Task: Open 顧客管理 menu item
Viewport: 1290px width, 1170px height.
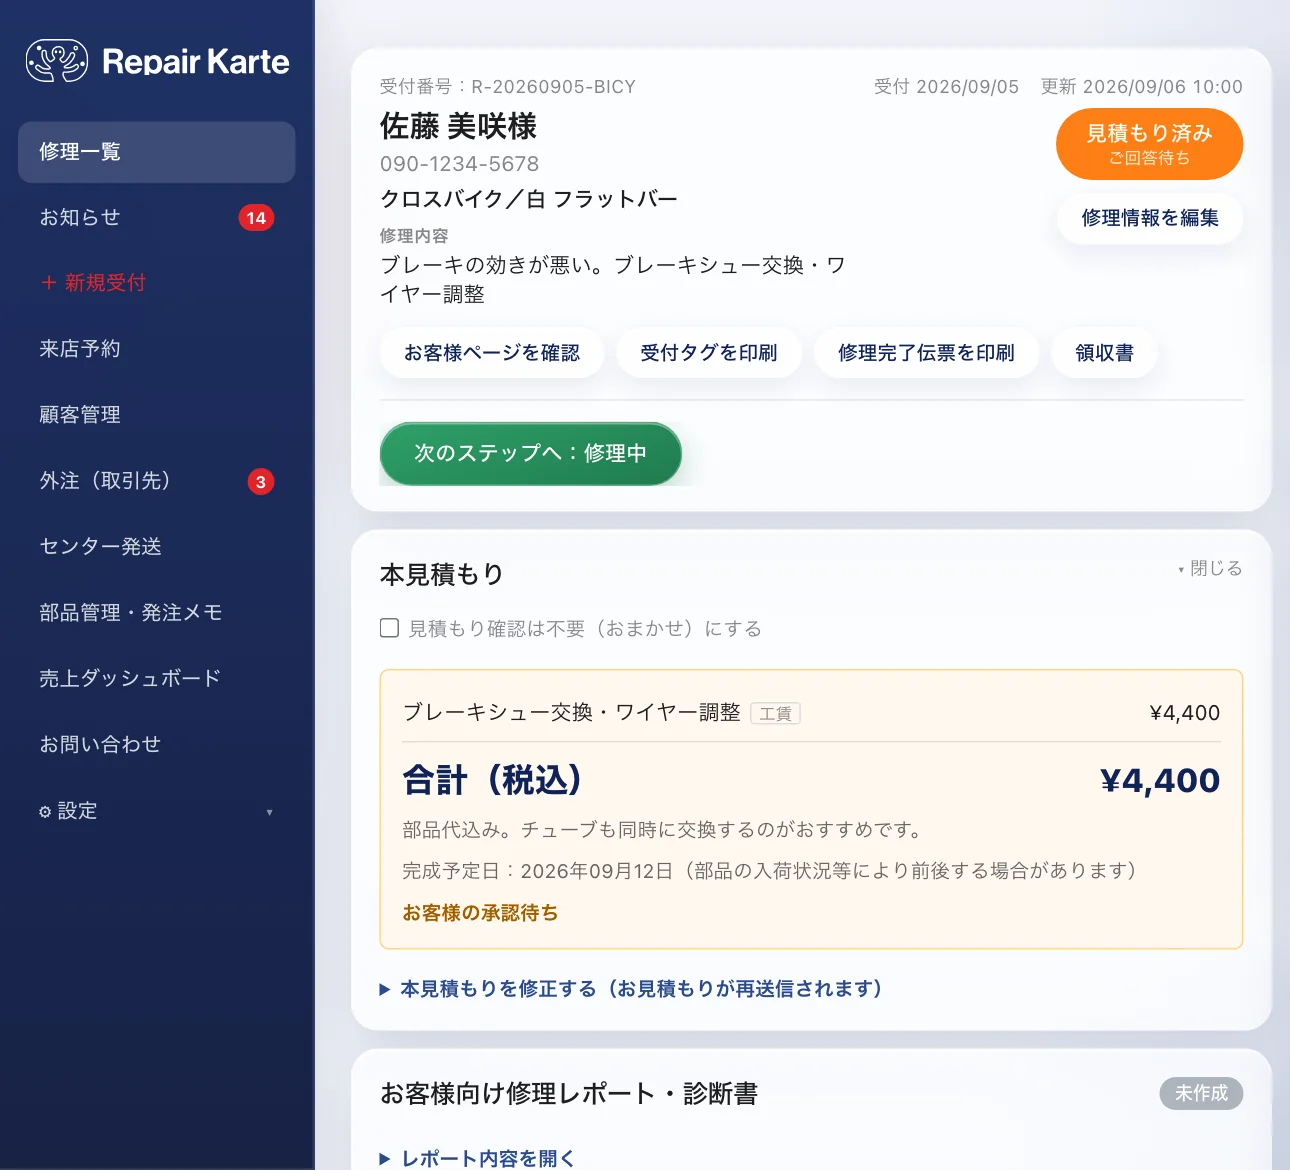Action: (x=157, y=415)
